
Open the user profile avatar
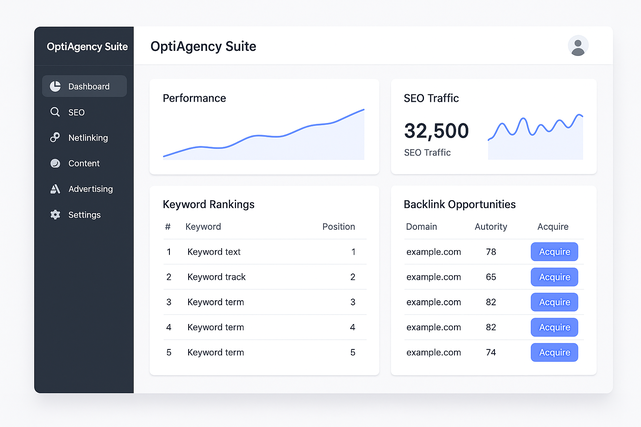[x=578, y=46]
